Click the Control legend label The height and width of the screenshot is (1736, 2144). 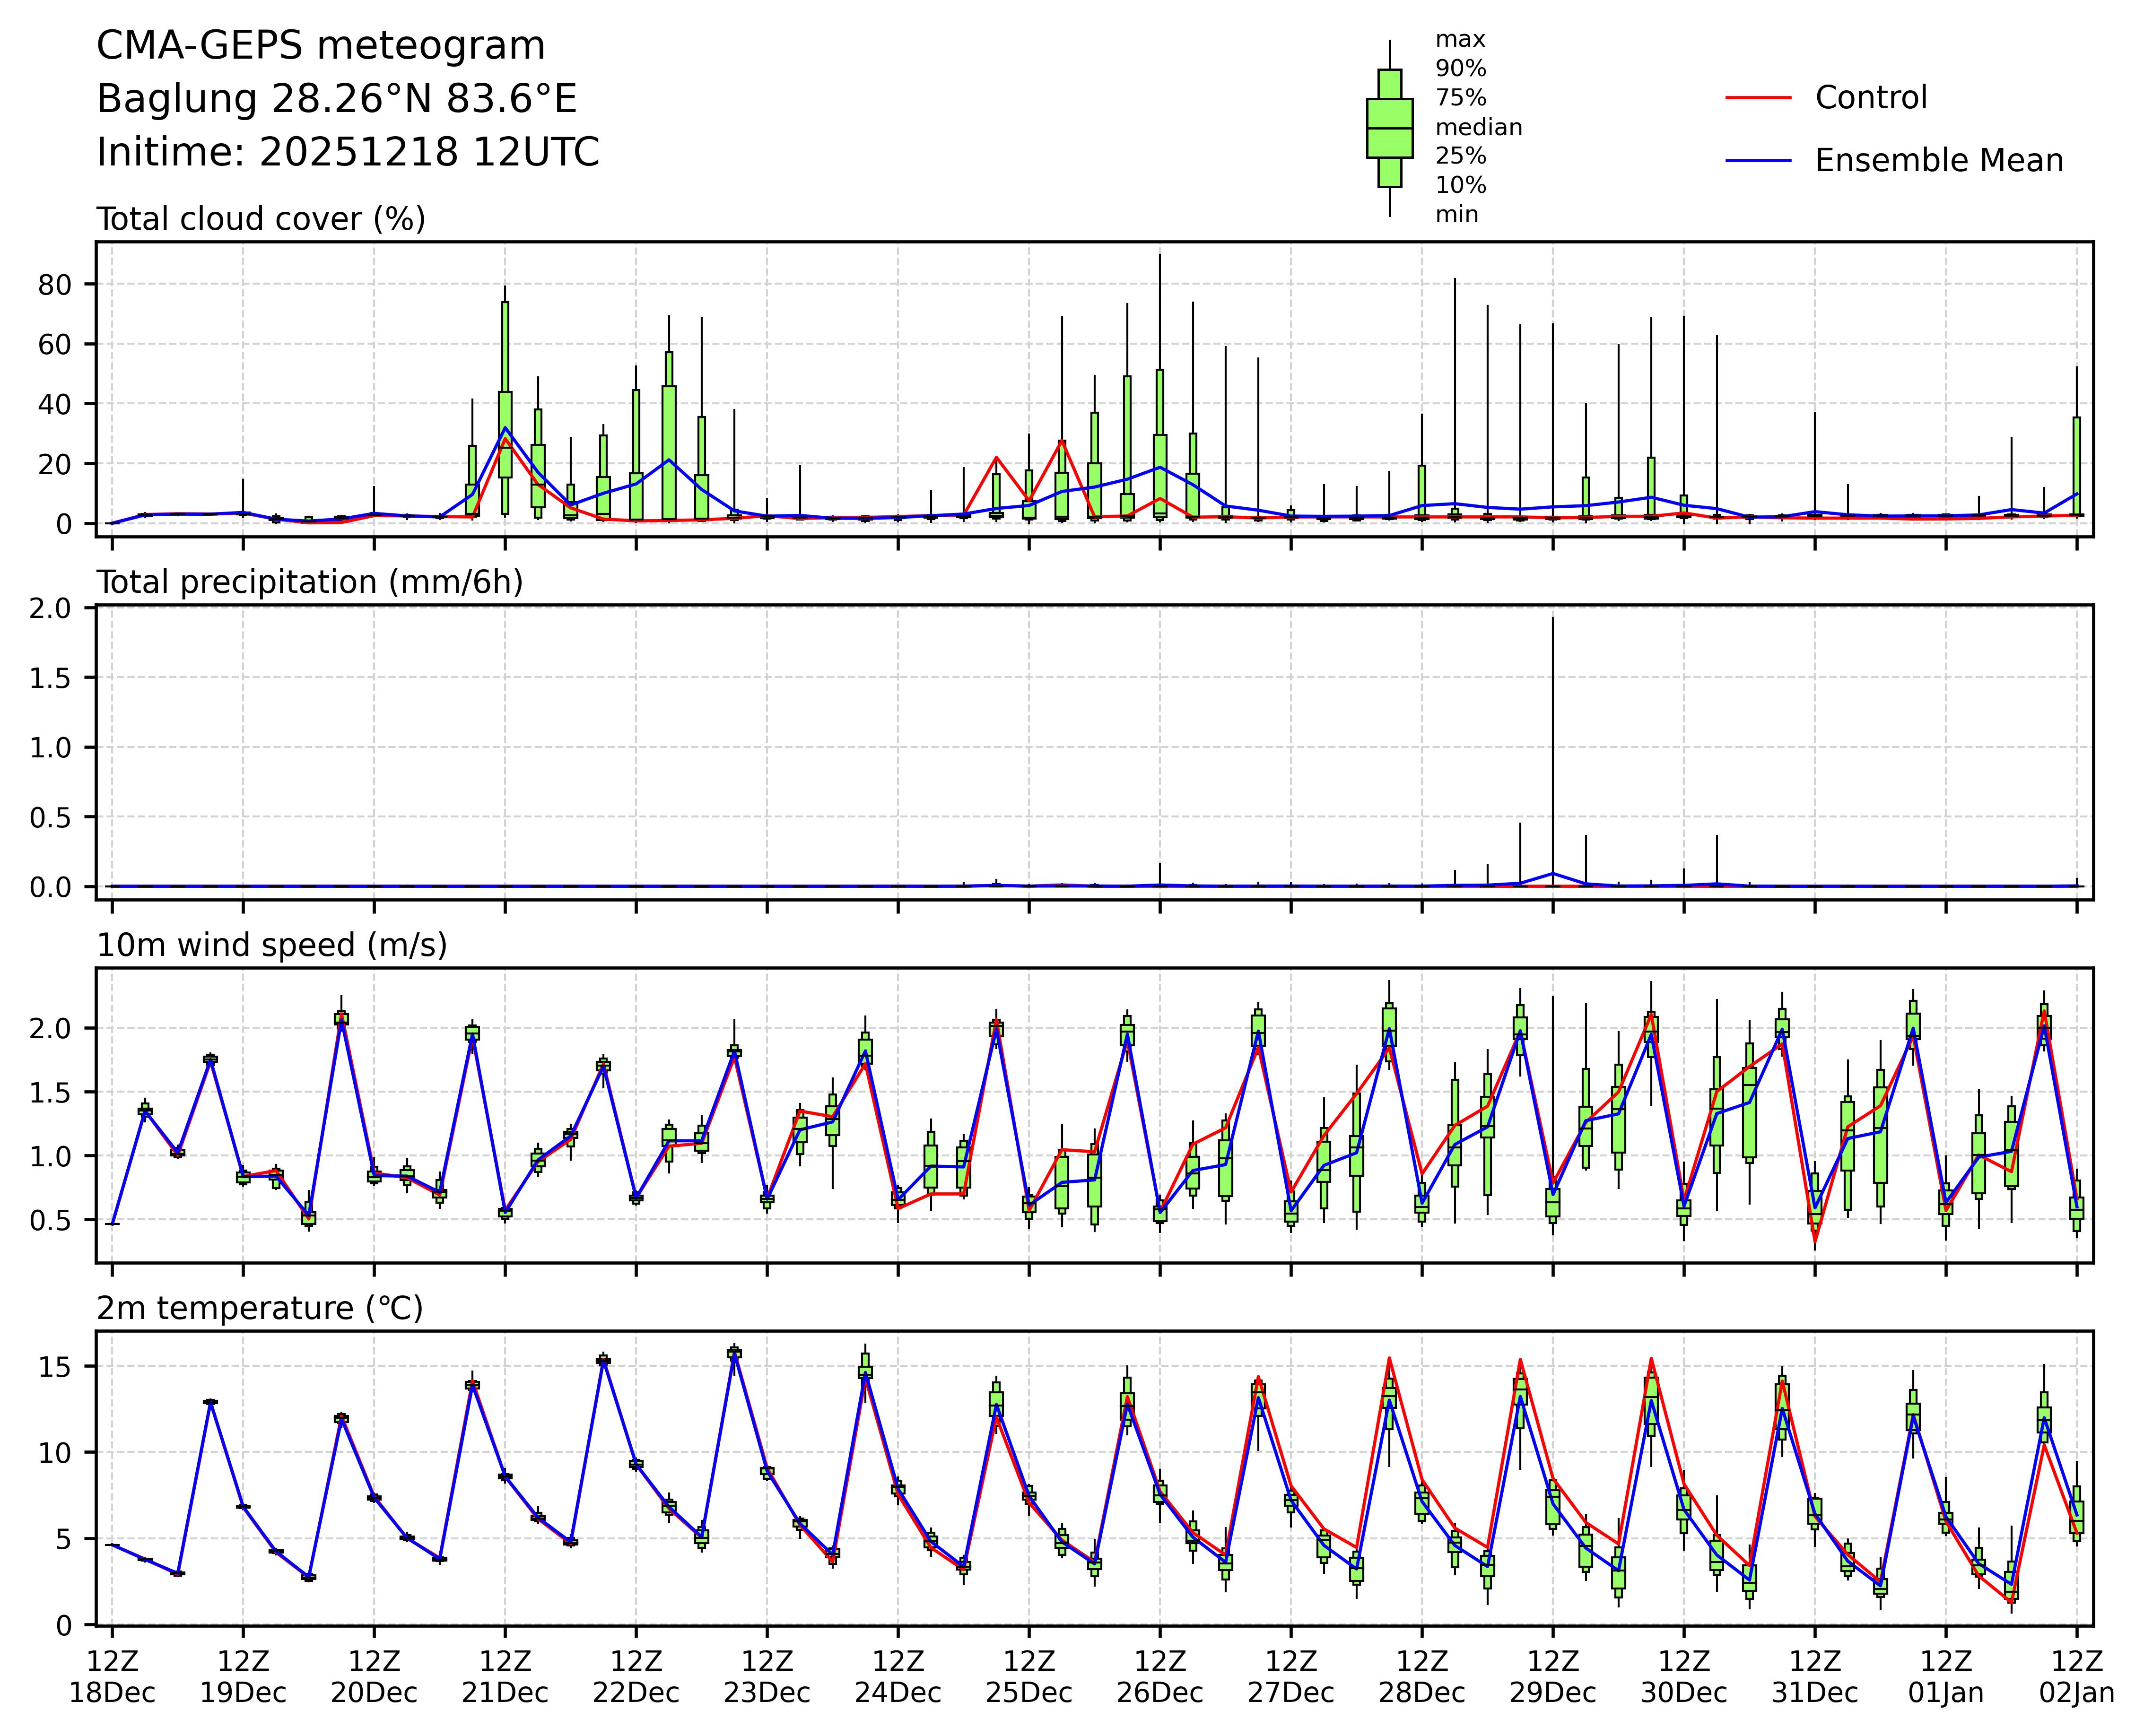(x=1870, y=98)
